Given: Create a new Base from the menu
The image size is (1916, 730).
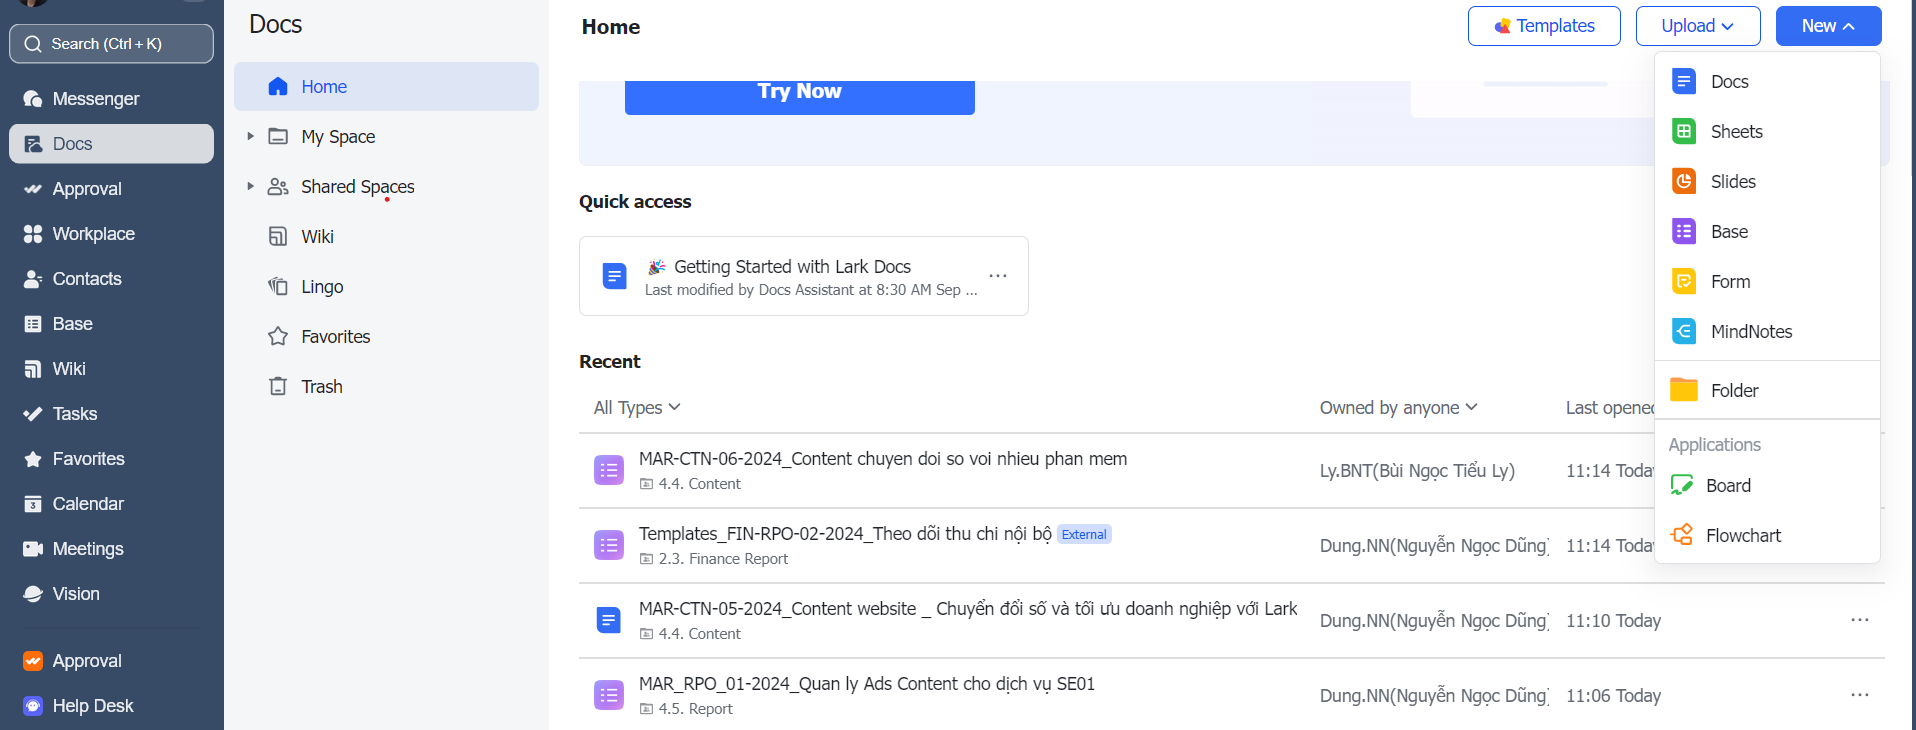Looking at the screenshot, I should point(1767,231).
